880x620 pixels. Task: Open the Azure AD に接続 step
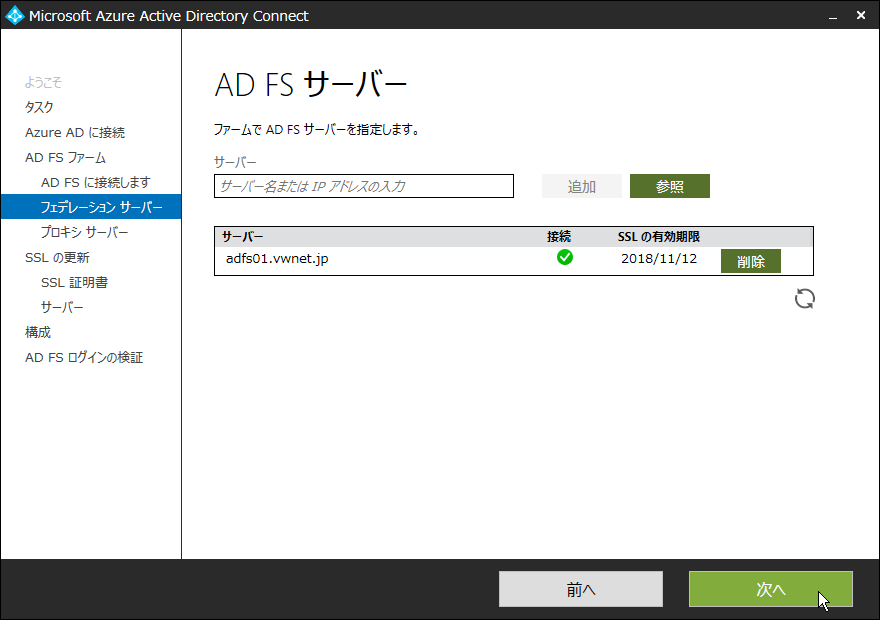click(x=75, y=132)
